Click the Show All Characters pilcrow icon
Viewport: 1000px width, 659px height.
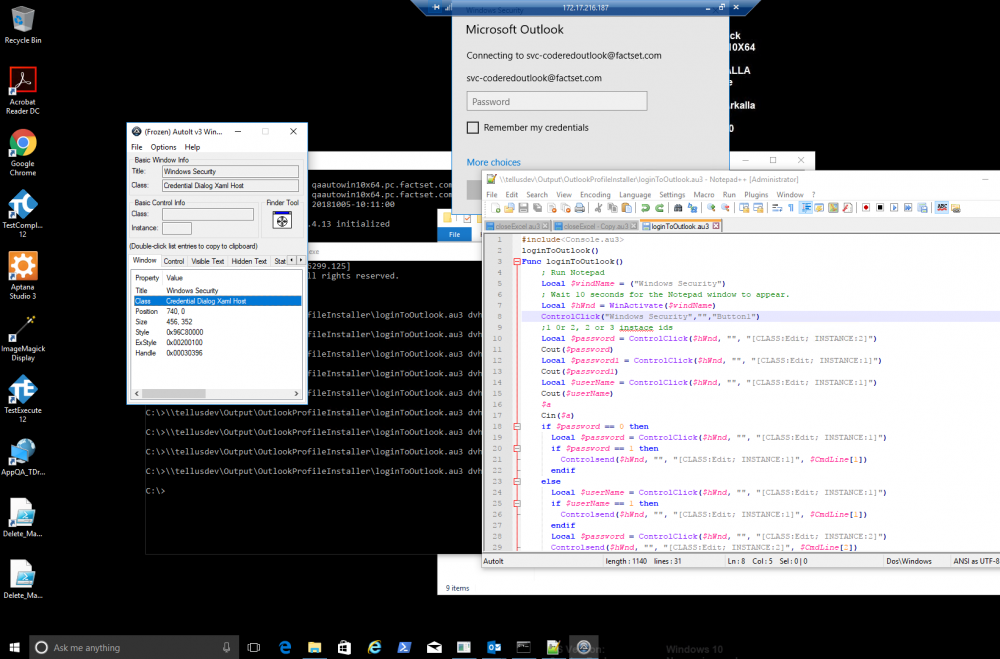[791, 208]
